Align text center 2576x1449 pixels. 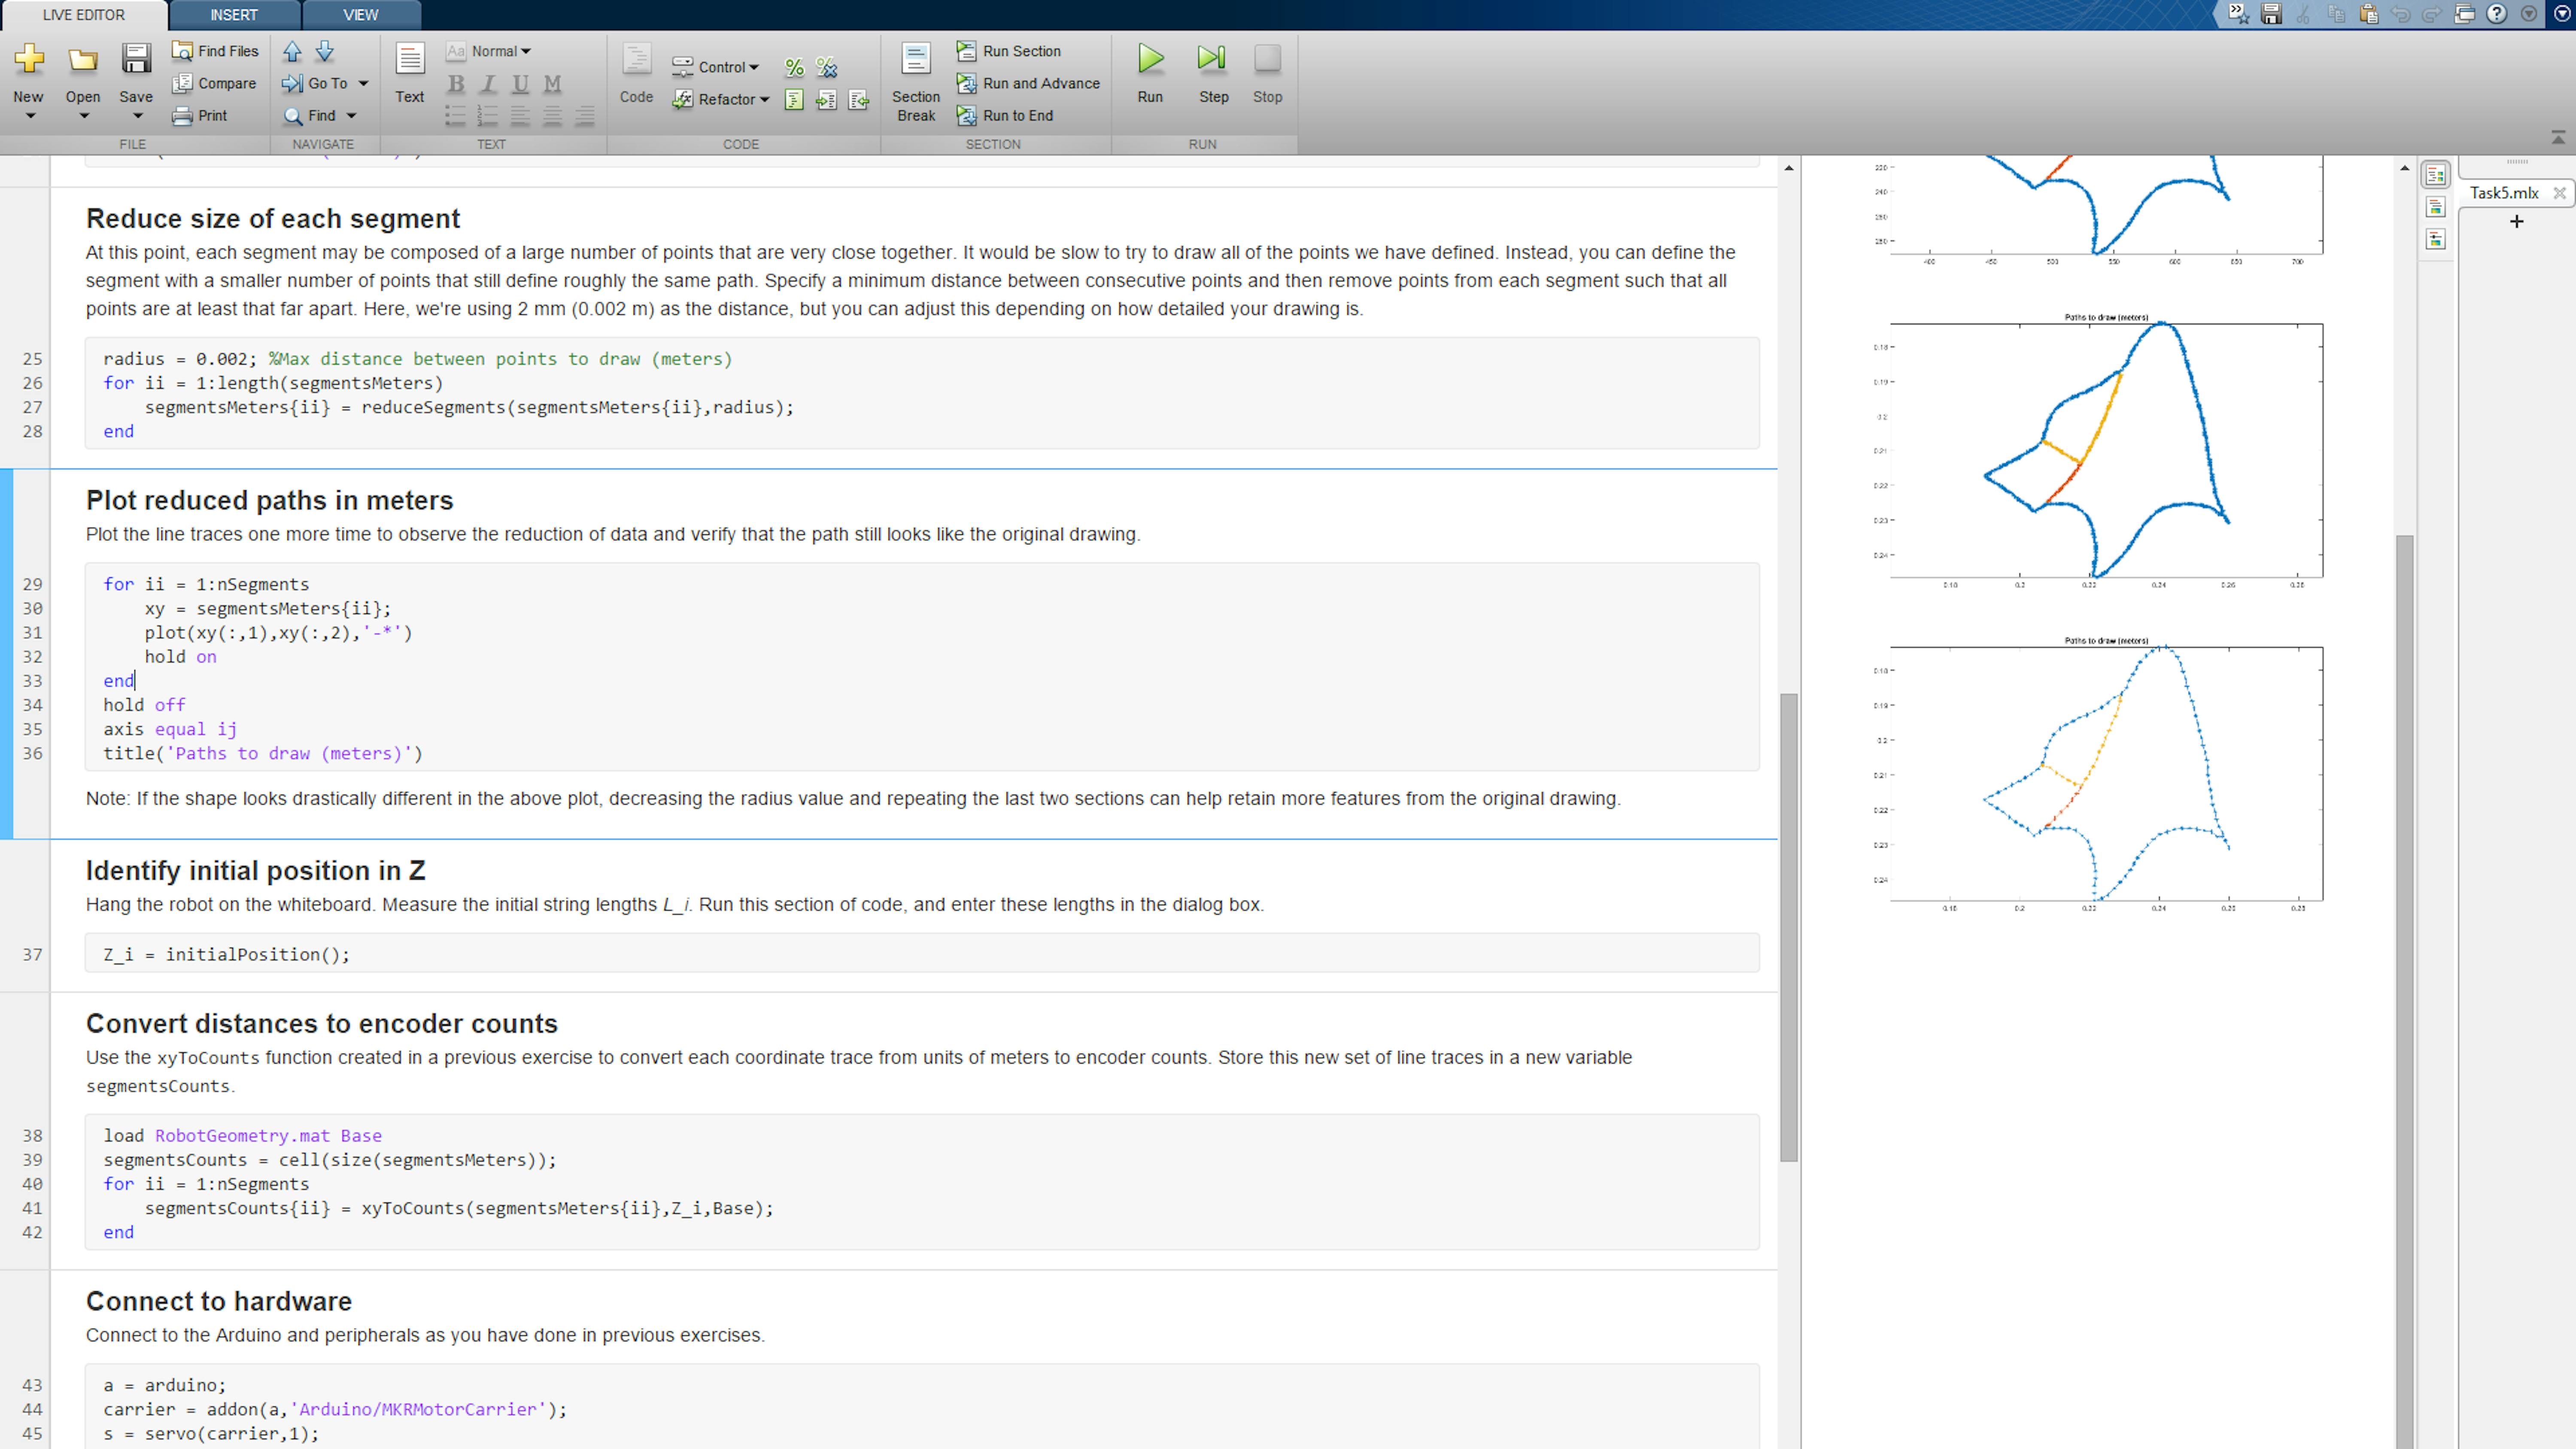point(552,116)
